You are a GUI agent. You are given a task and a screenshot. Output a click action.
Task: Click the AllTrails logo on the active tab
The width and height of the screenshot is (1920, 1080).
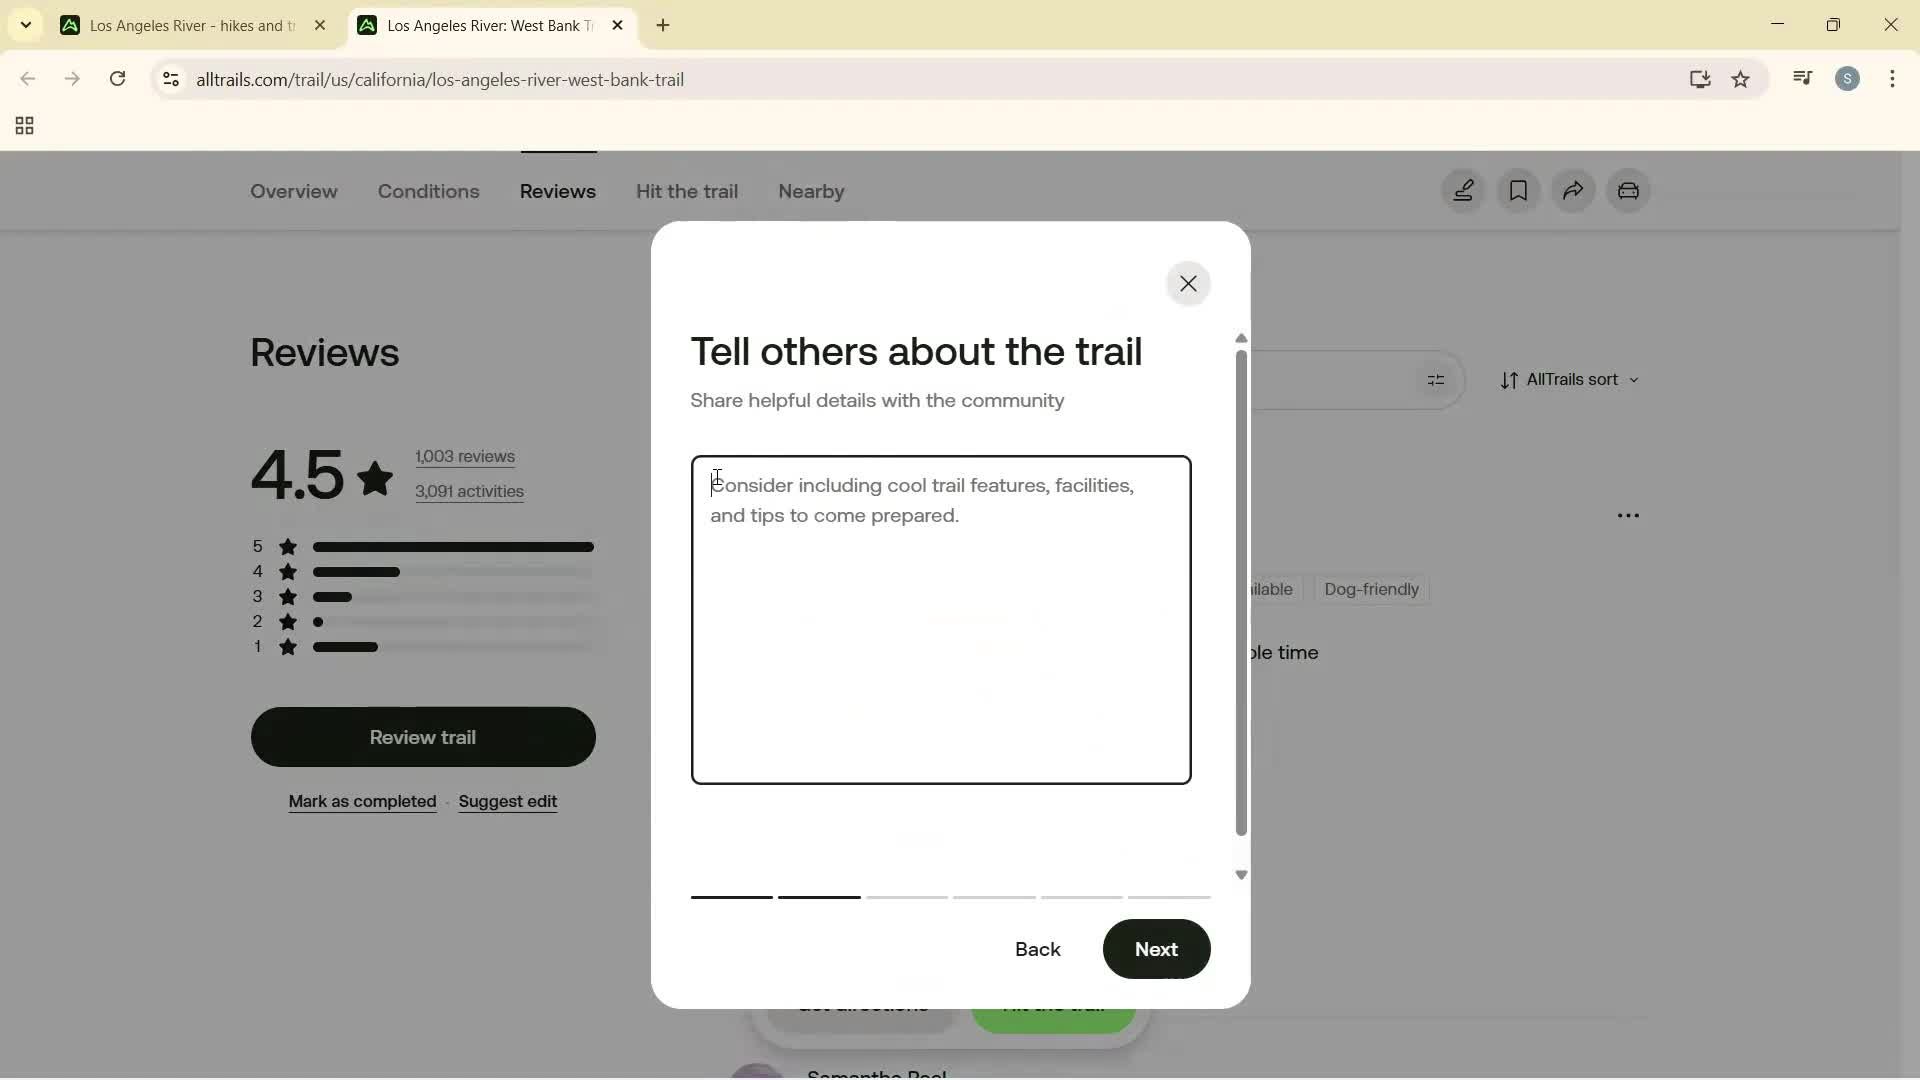click(x=368, y=25)
